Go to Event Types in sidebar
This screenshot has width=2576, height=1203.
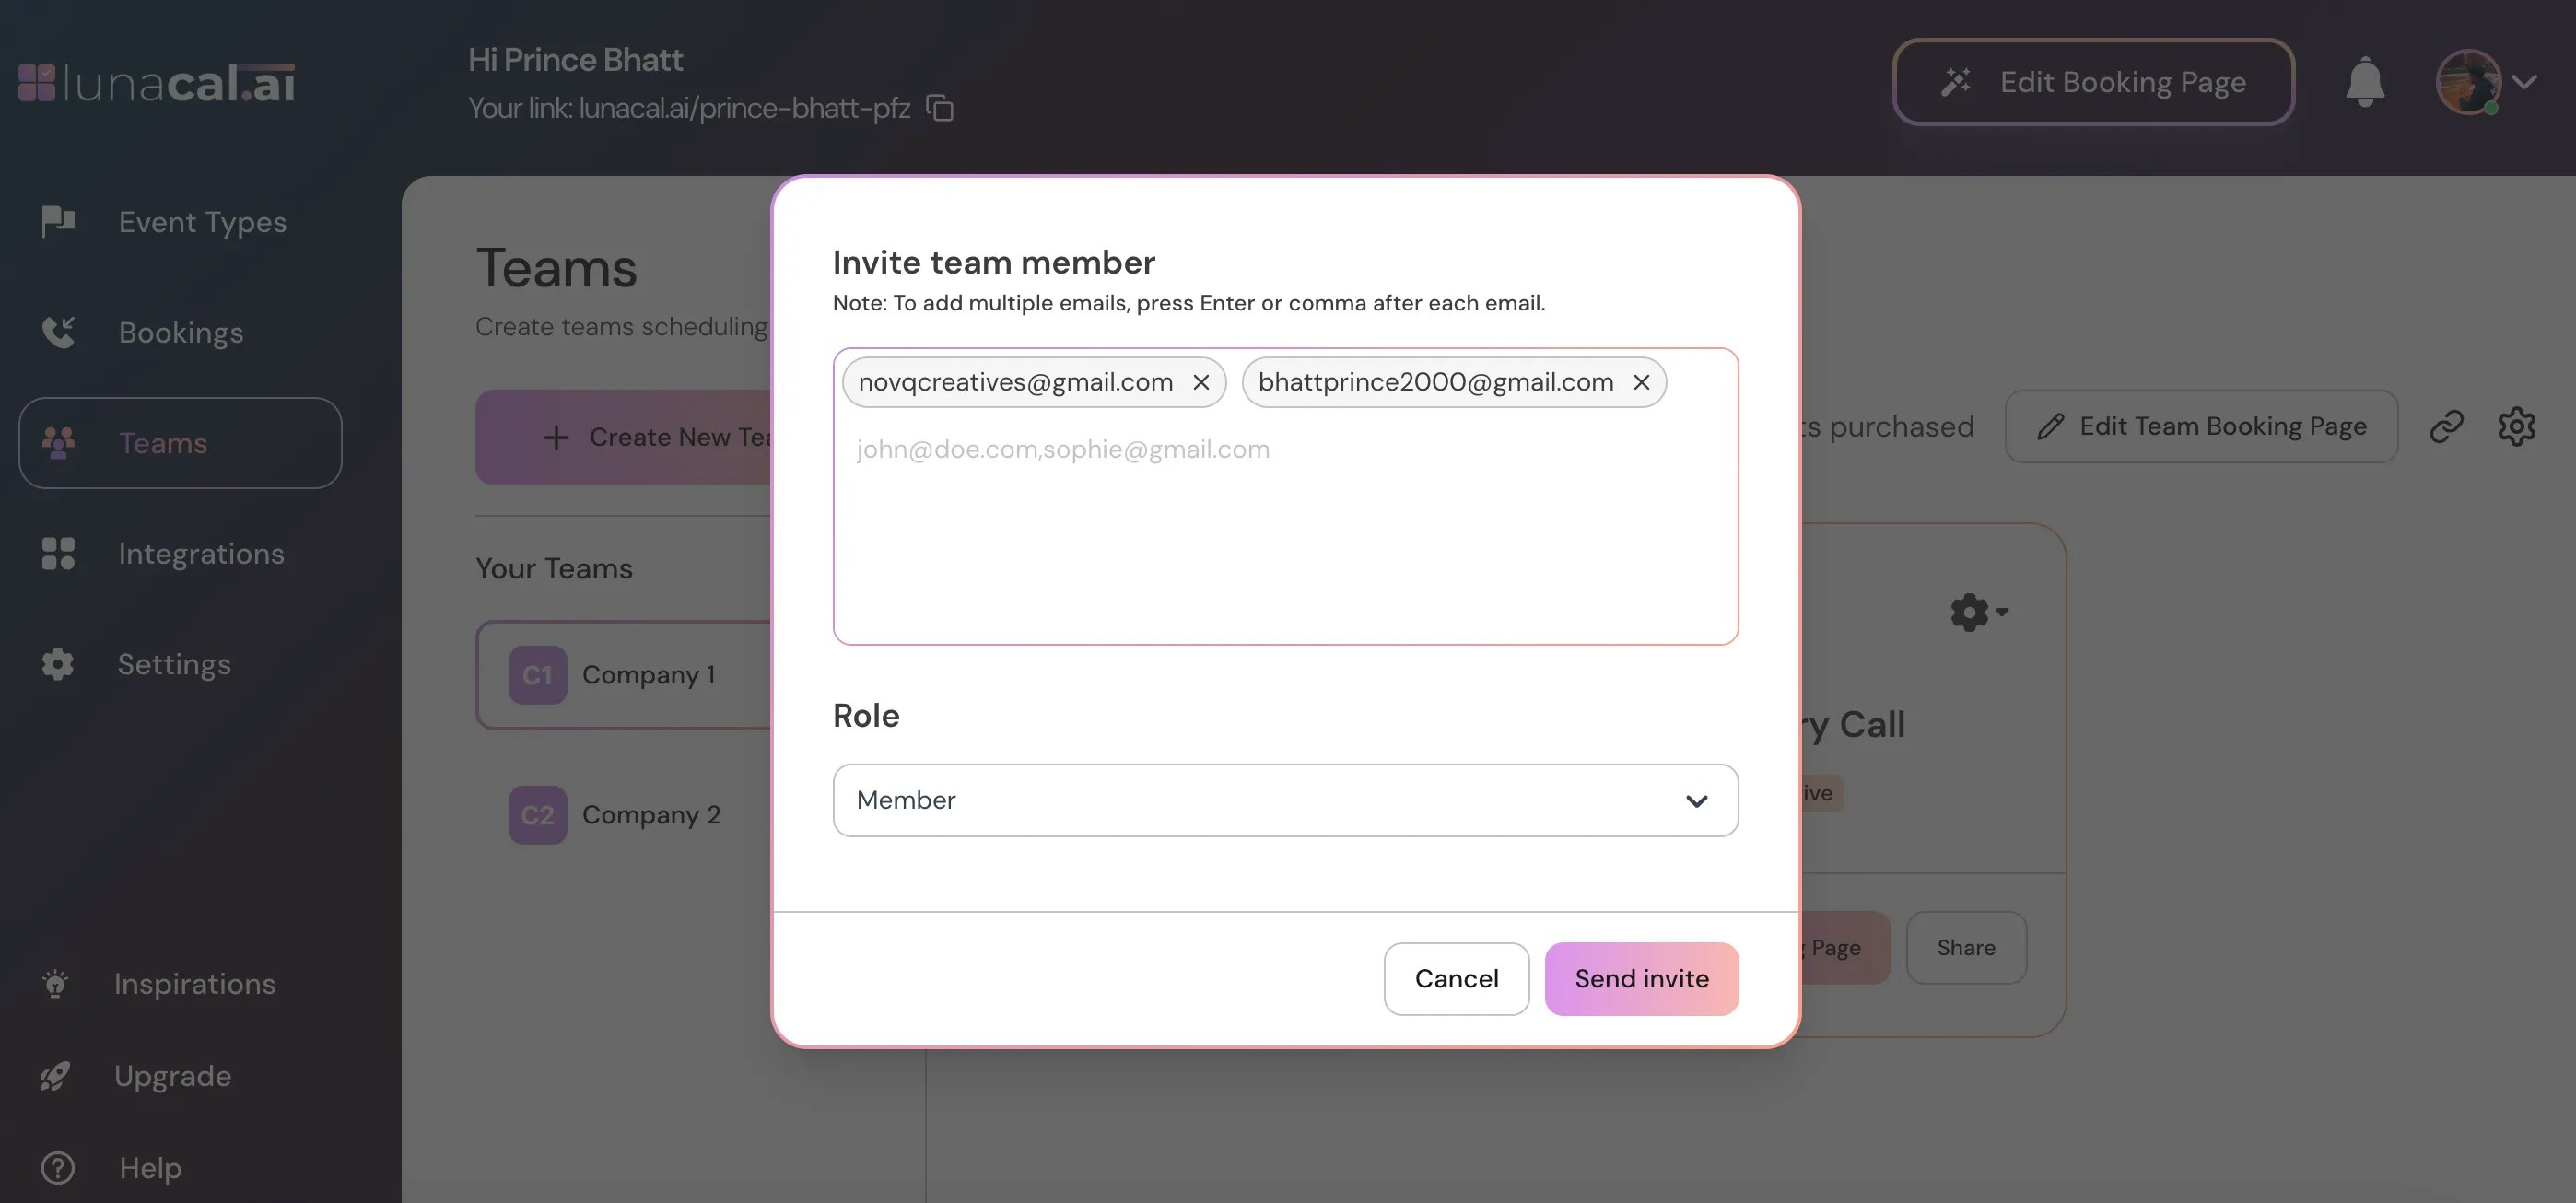point(202,222)
